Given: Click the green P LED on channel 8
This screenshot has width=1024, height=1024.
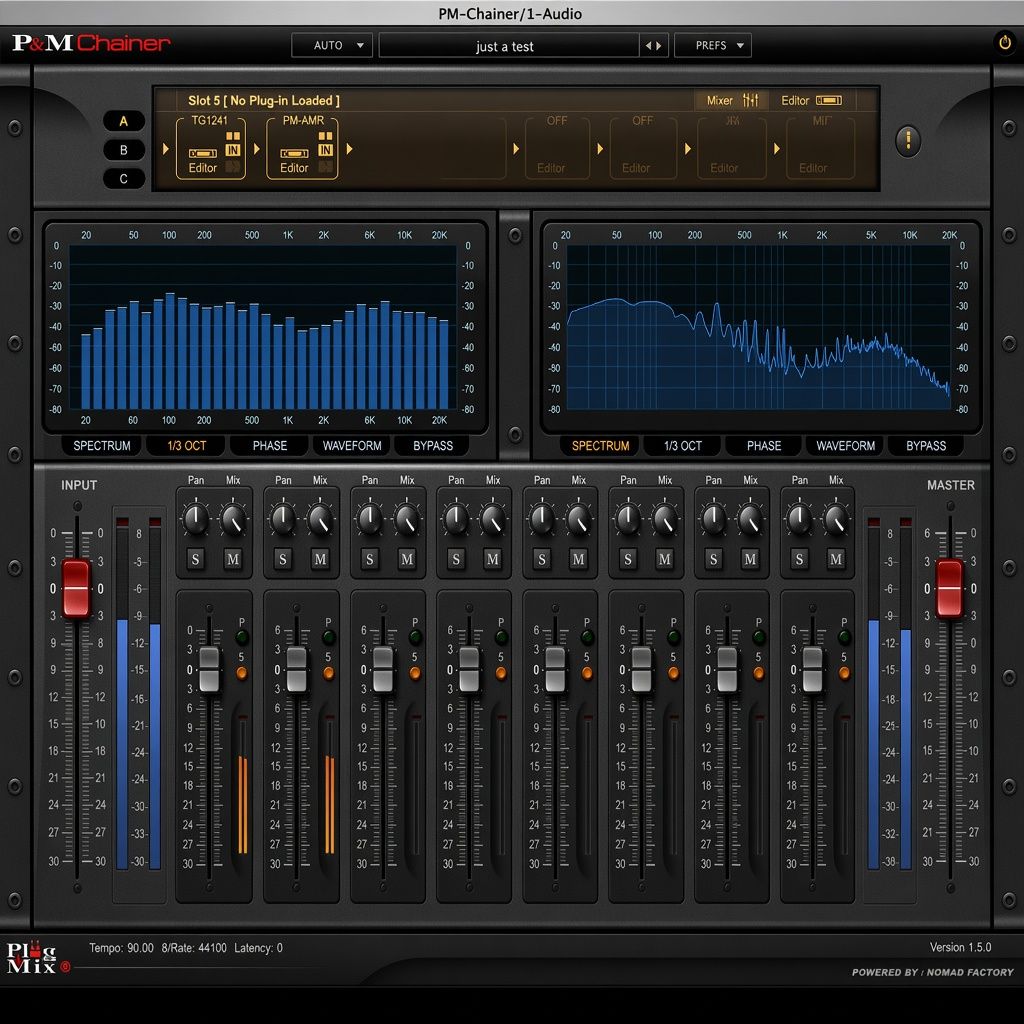Looking at the screenshot, I should point(844,637).
